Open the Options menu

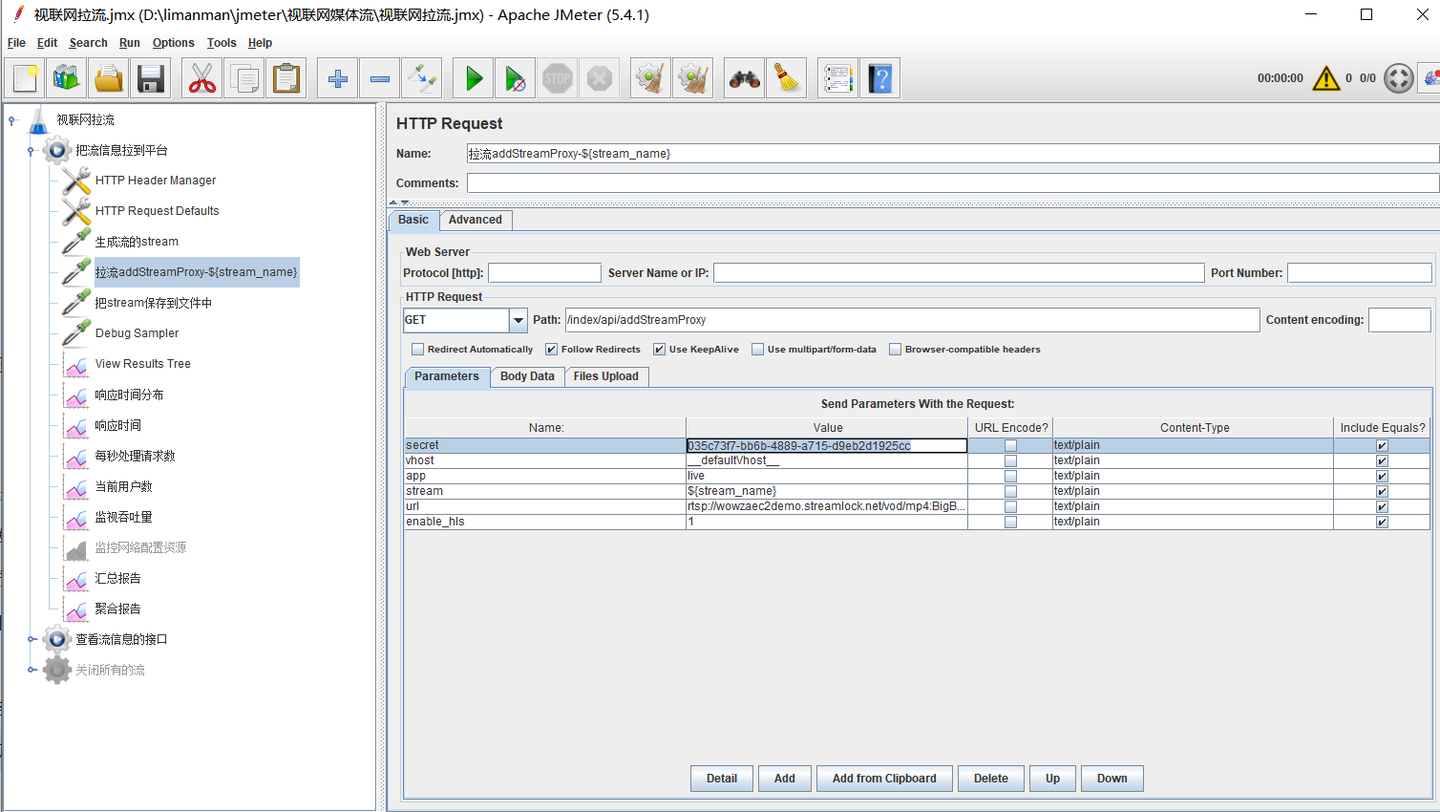(173, 43)
